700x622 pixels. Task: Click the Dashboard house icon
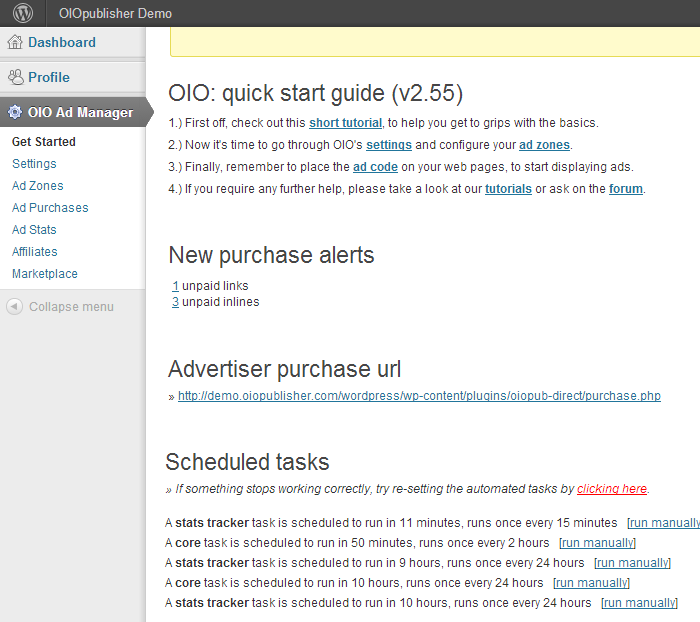click(15, 42)
